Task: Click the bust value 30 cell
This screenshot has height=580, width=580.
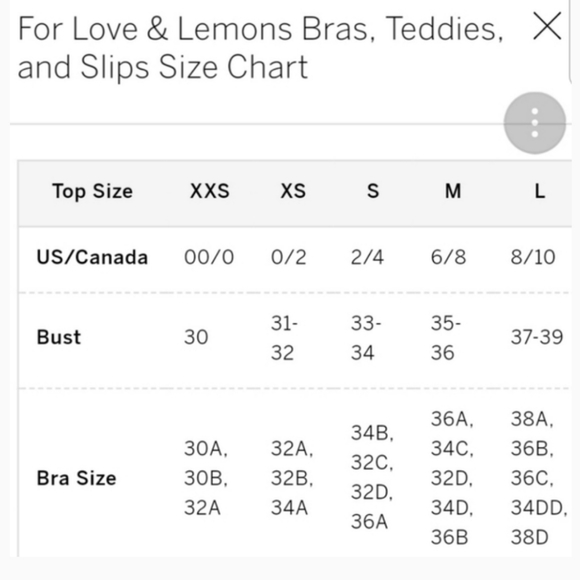Action: (196, 337)
